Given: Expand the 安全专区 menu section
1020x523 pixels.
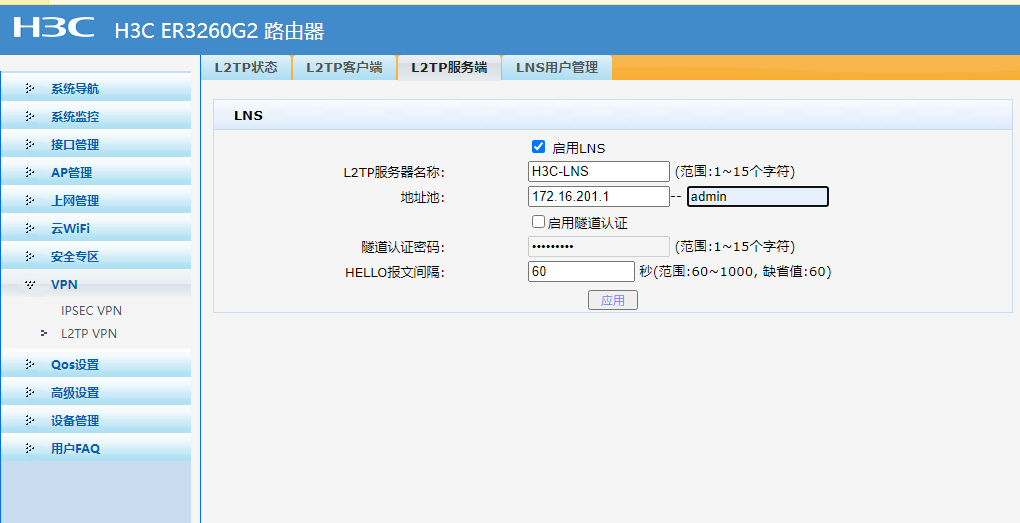Looking at the screenshot, I should coord(96,256).
